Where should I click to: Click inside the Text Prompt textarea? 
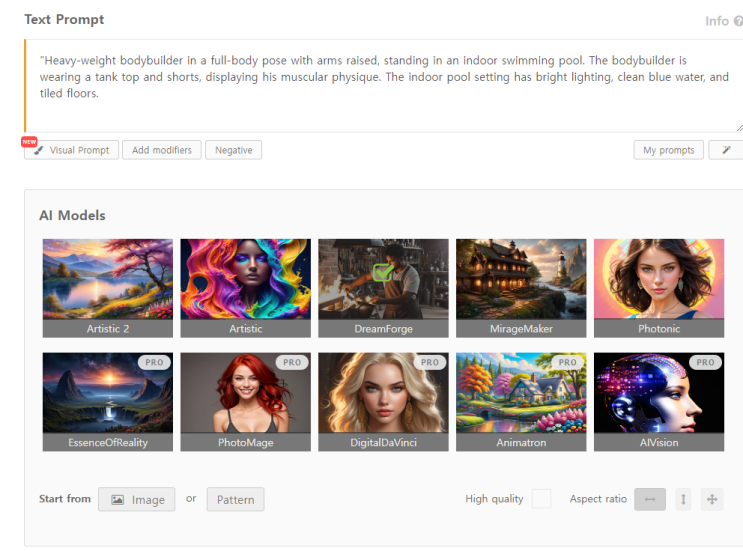[384, 86]
